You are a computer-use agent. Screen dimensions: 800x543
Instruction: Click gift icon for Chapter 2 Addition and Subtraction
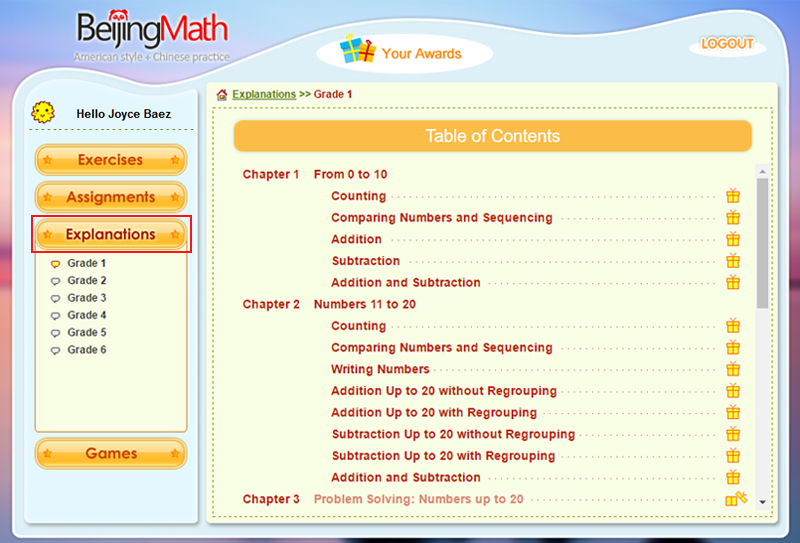pos(733,478)
